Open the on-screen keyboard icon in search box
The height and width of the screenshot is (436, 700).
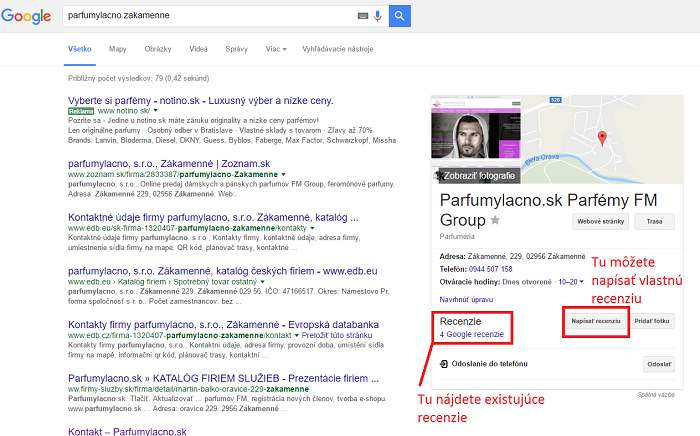[363, 16]
